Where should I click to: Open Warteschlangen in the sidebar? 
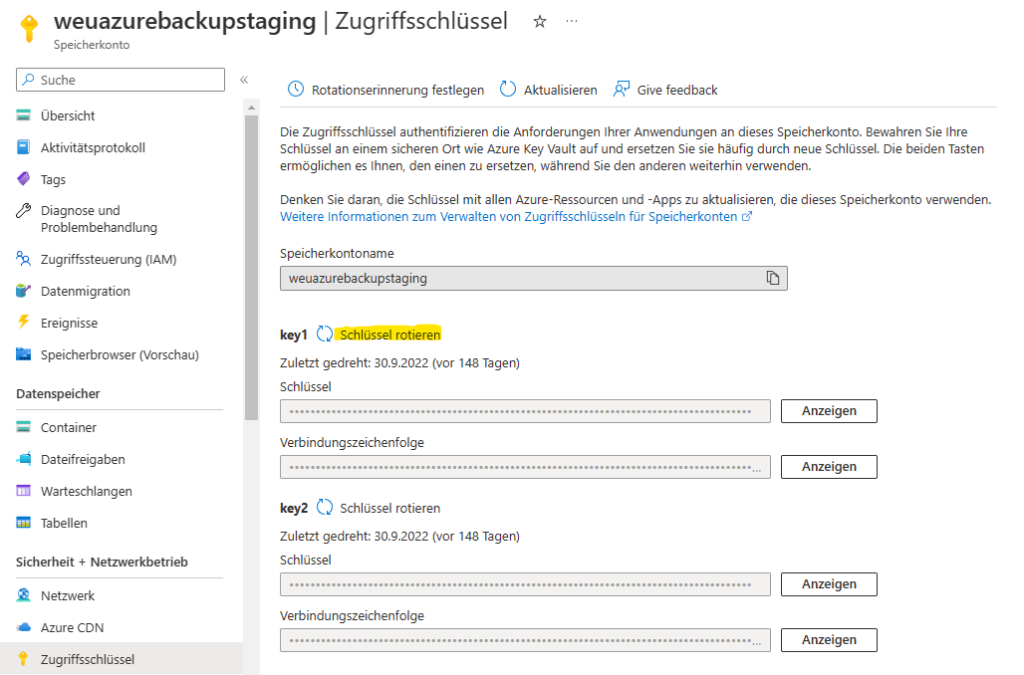[86, 491]
